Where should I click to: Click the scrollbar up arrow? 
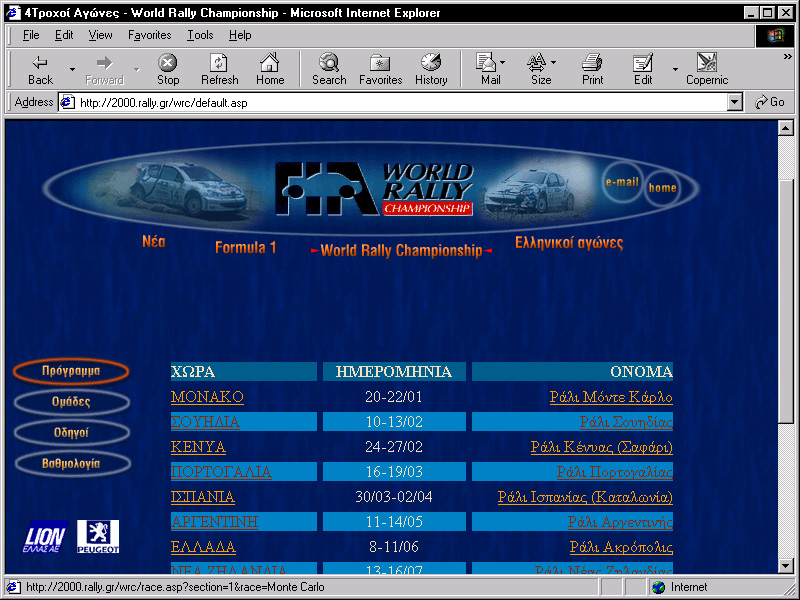[786, 128]
